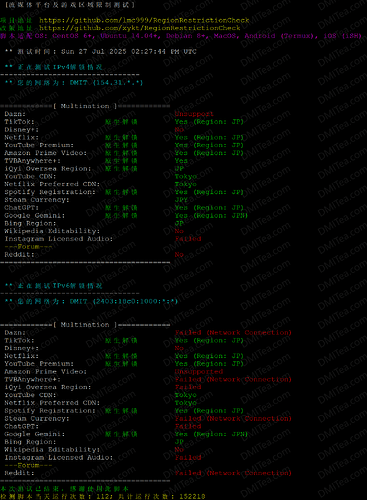Click red "No" for Wikipedia Editability in IPv4
Image resolution: width=367 pixels, height=500 pixels.
pyautogui.click(x=179, y=231)
